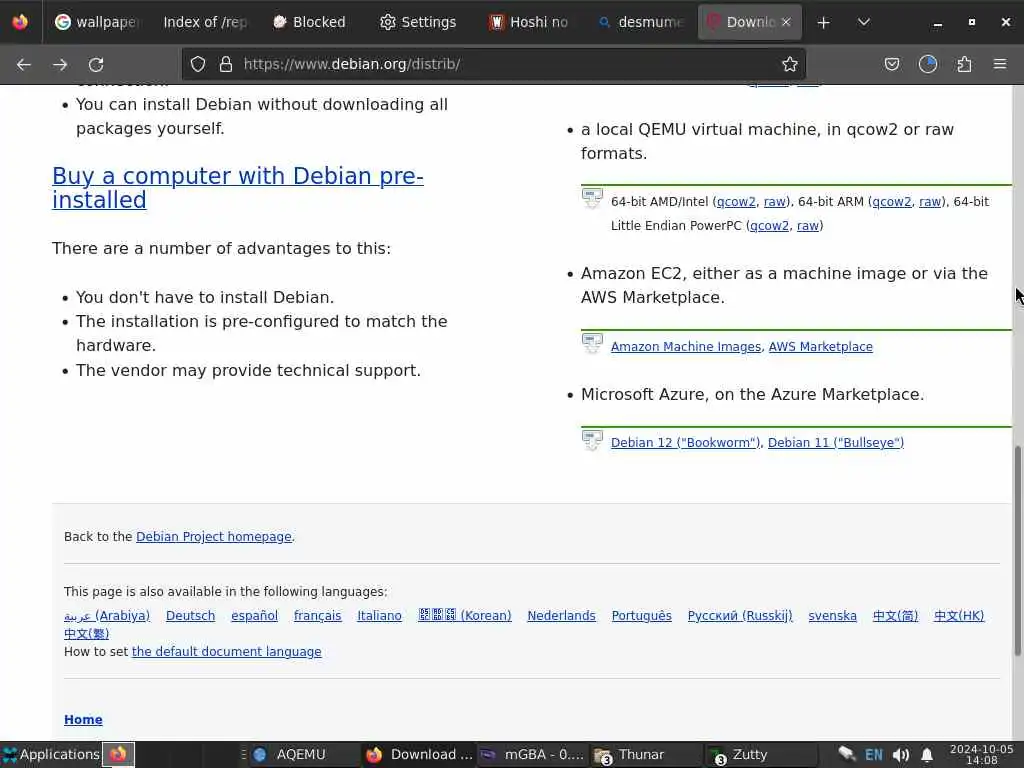Switch to the wallpaper Google tab
The width and height of the screenshot is (1024, 768).
pyautogui.click(x=97, y=22)
